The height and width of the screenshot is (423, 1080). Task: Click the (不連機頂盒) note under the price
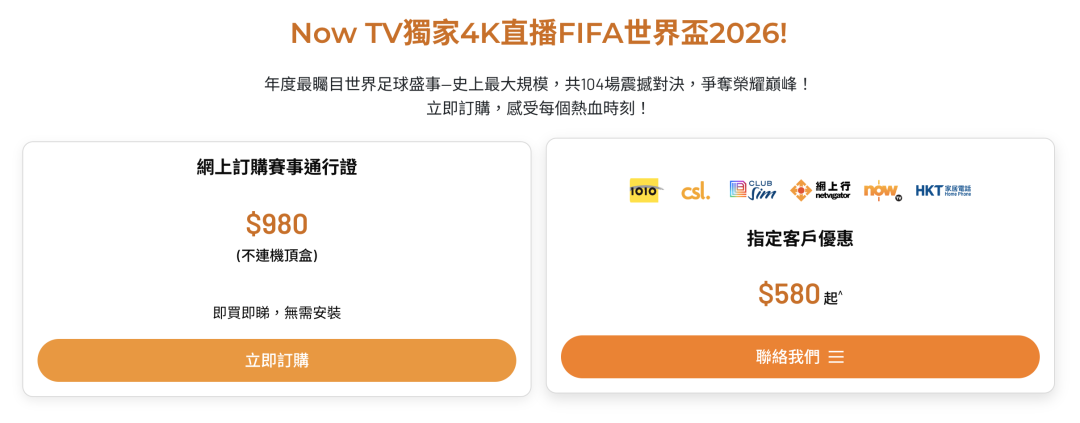click(277, 256)
